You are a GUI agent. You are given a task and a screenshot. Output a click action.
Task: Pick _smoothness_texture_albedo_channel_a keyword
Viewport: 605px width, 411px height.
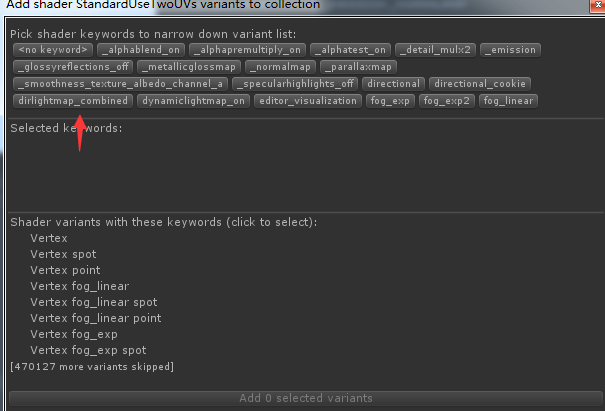pos(120,84)
